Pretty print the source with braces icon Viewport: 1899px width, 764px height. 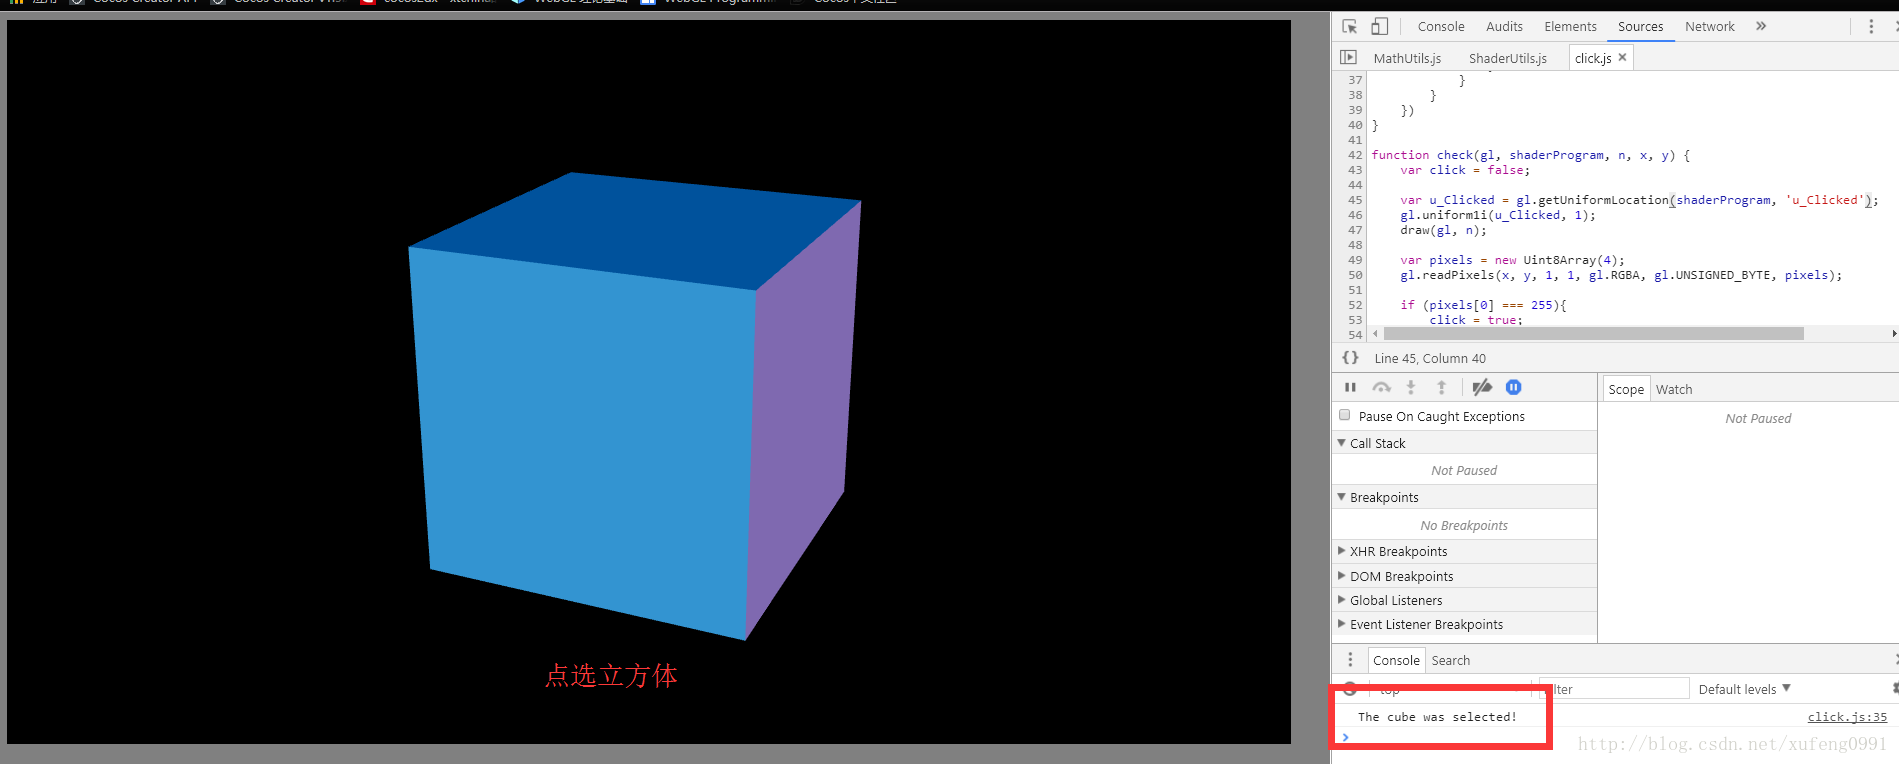coord(1350,358)
